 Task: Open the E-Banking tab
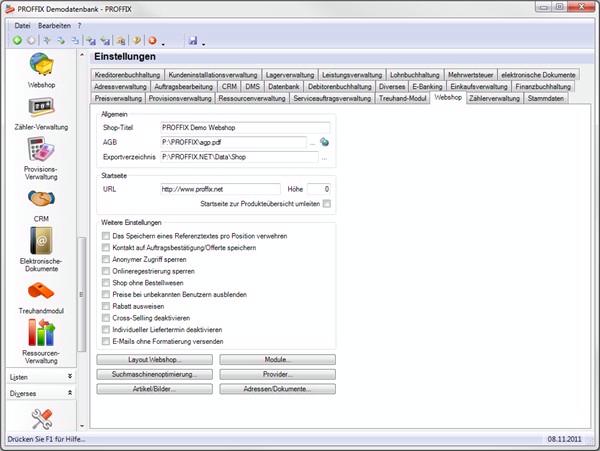(427, 86)
